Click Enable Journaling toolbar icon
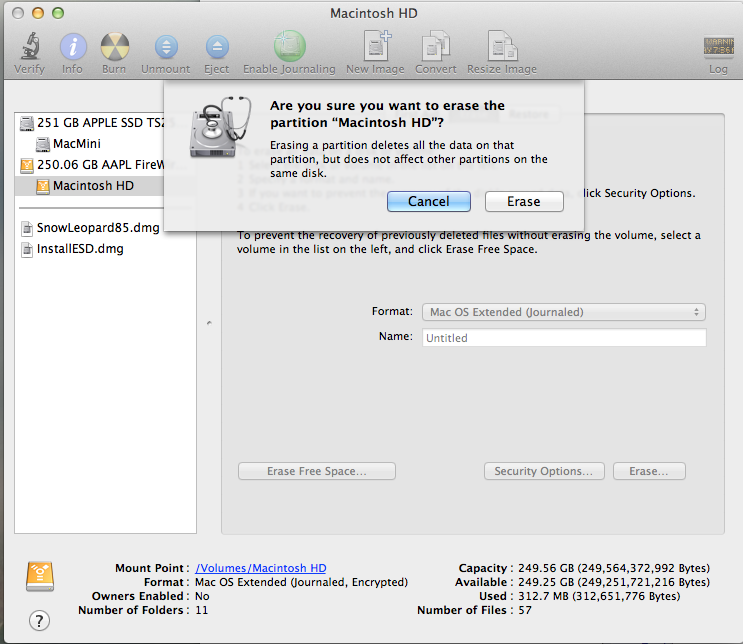 pos(290,46)
